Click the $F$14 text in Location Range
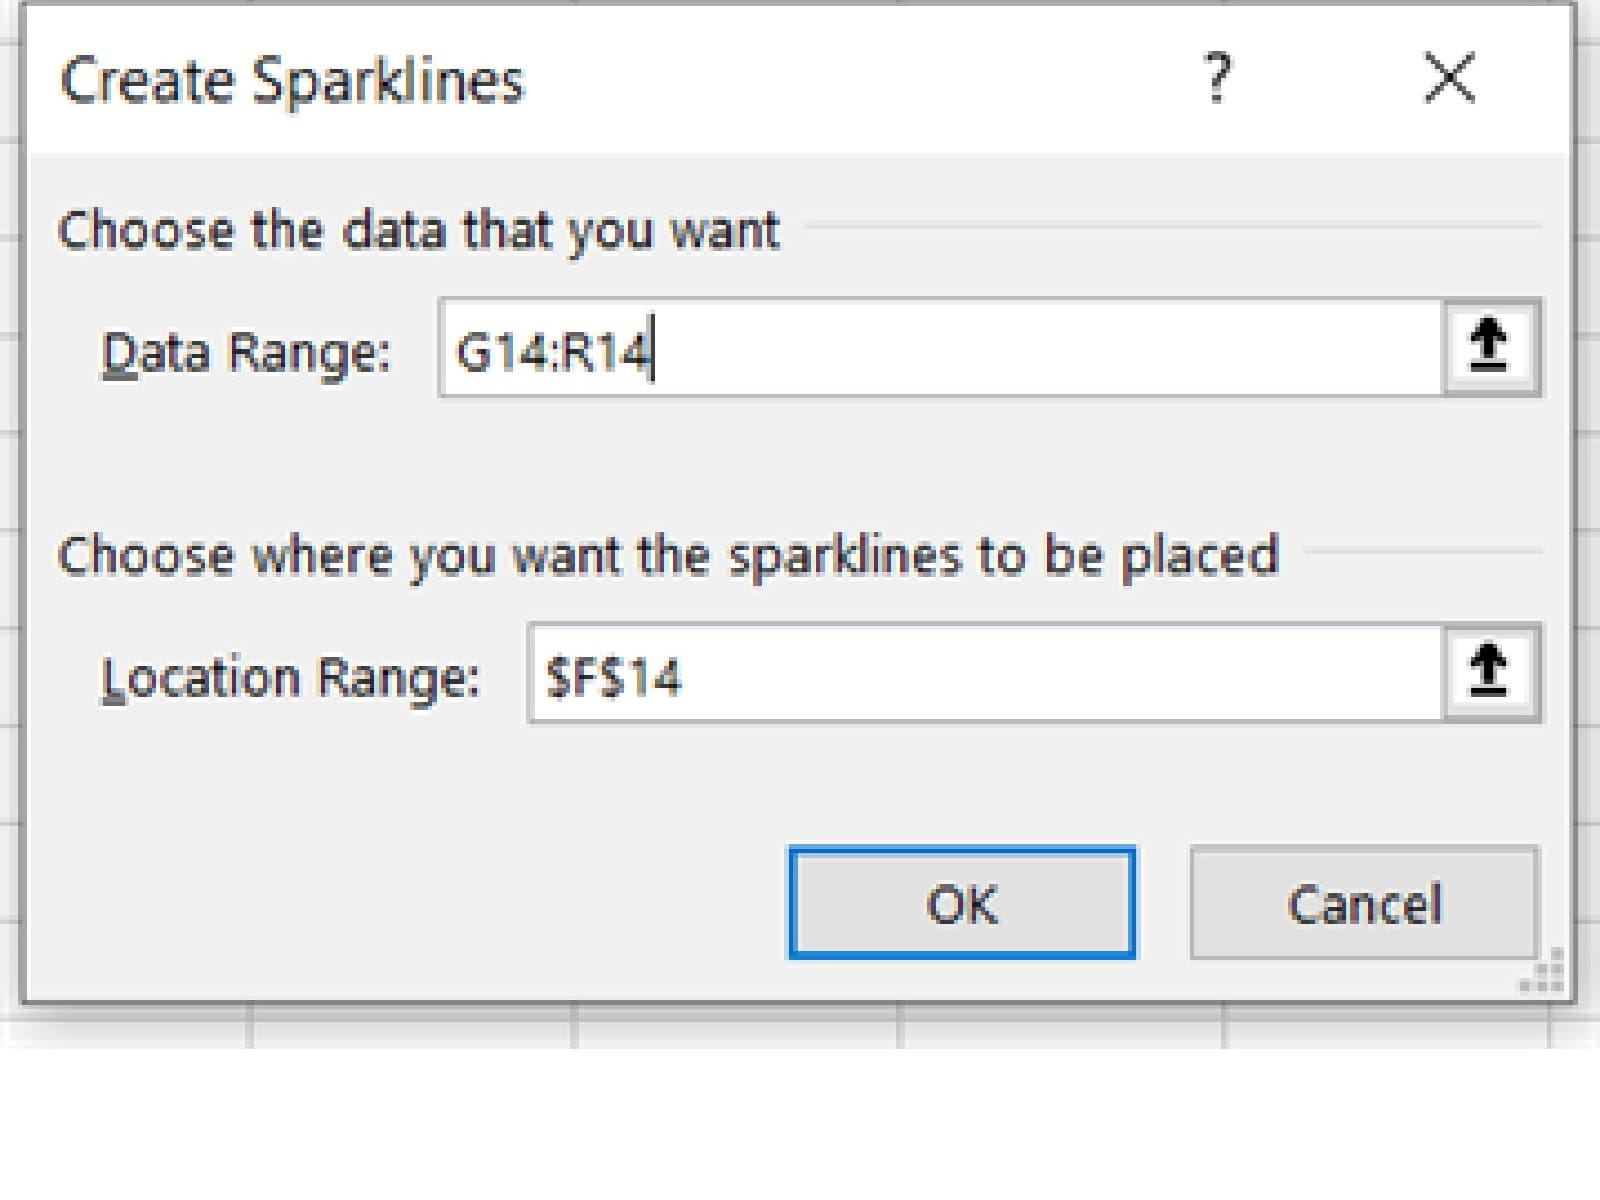This screenshot has width=1600, height=1200. [x=612, y=677]
